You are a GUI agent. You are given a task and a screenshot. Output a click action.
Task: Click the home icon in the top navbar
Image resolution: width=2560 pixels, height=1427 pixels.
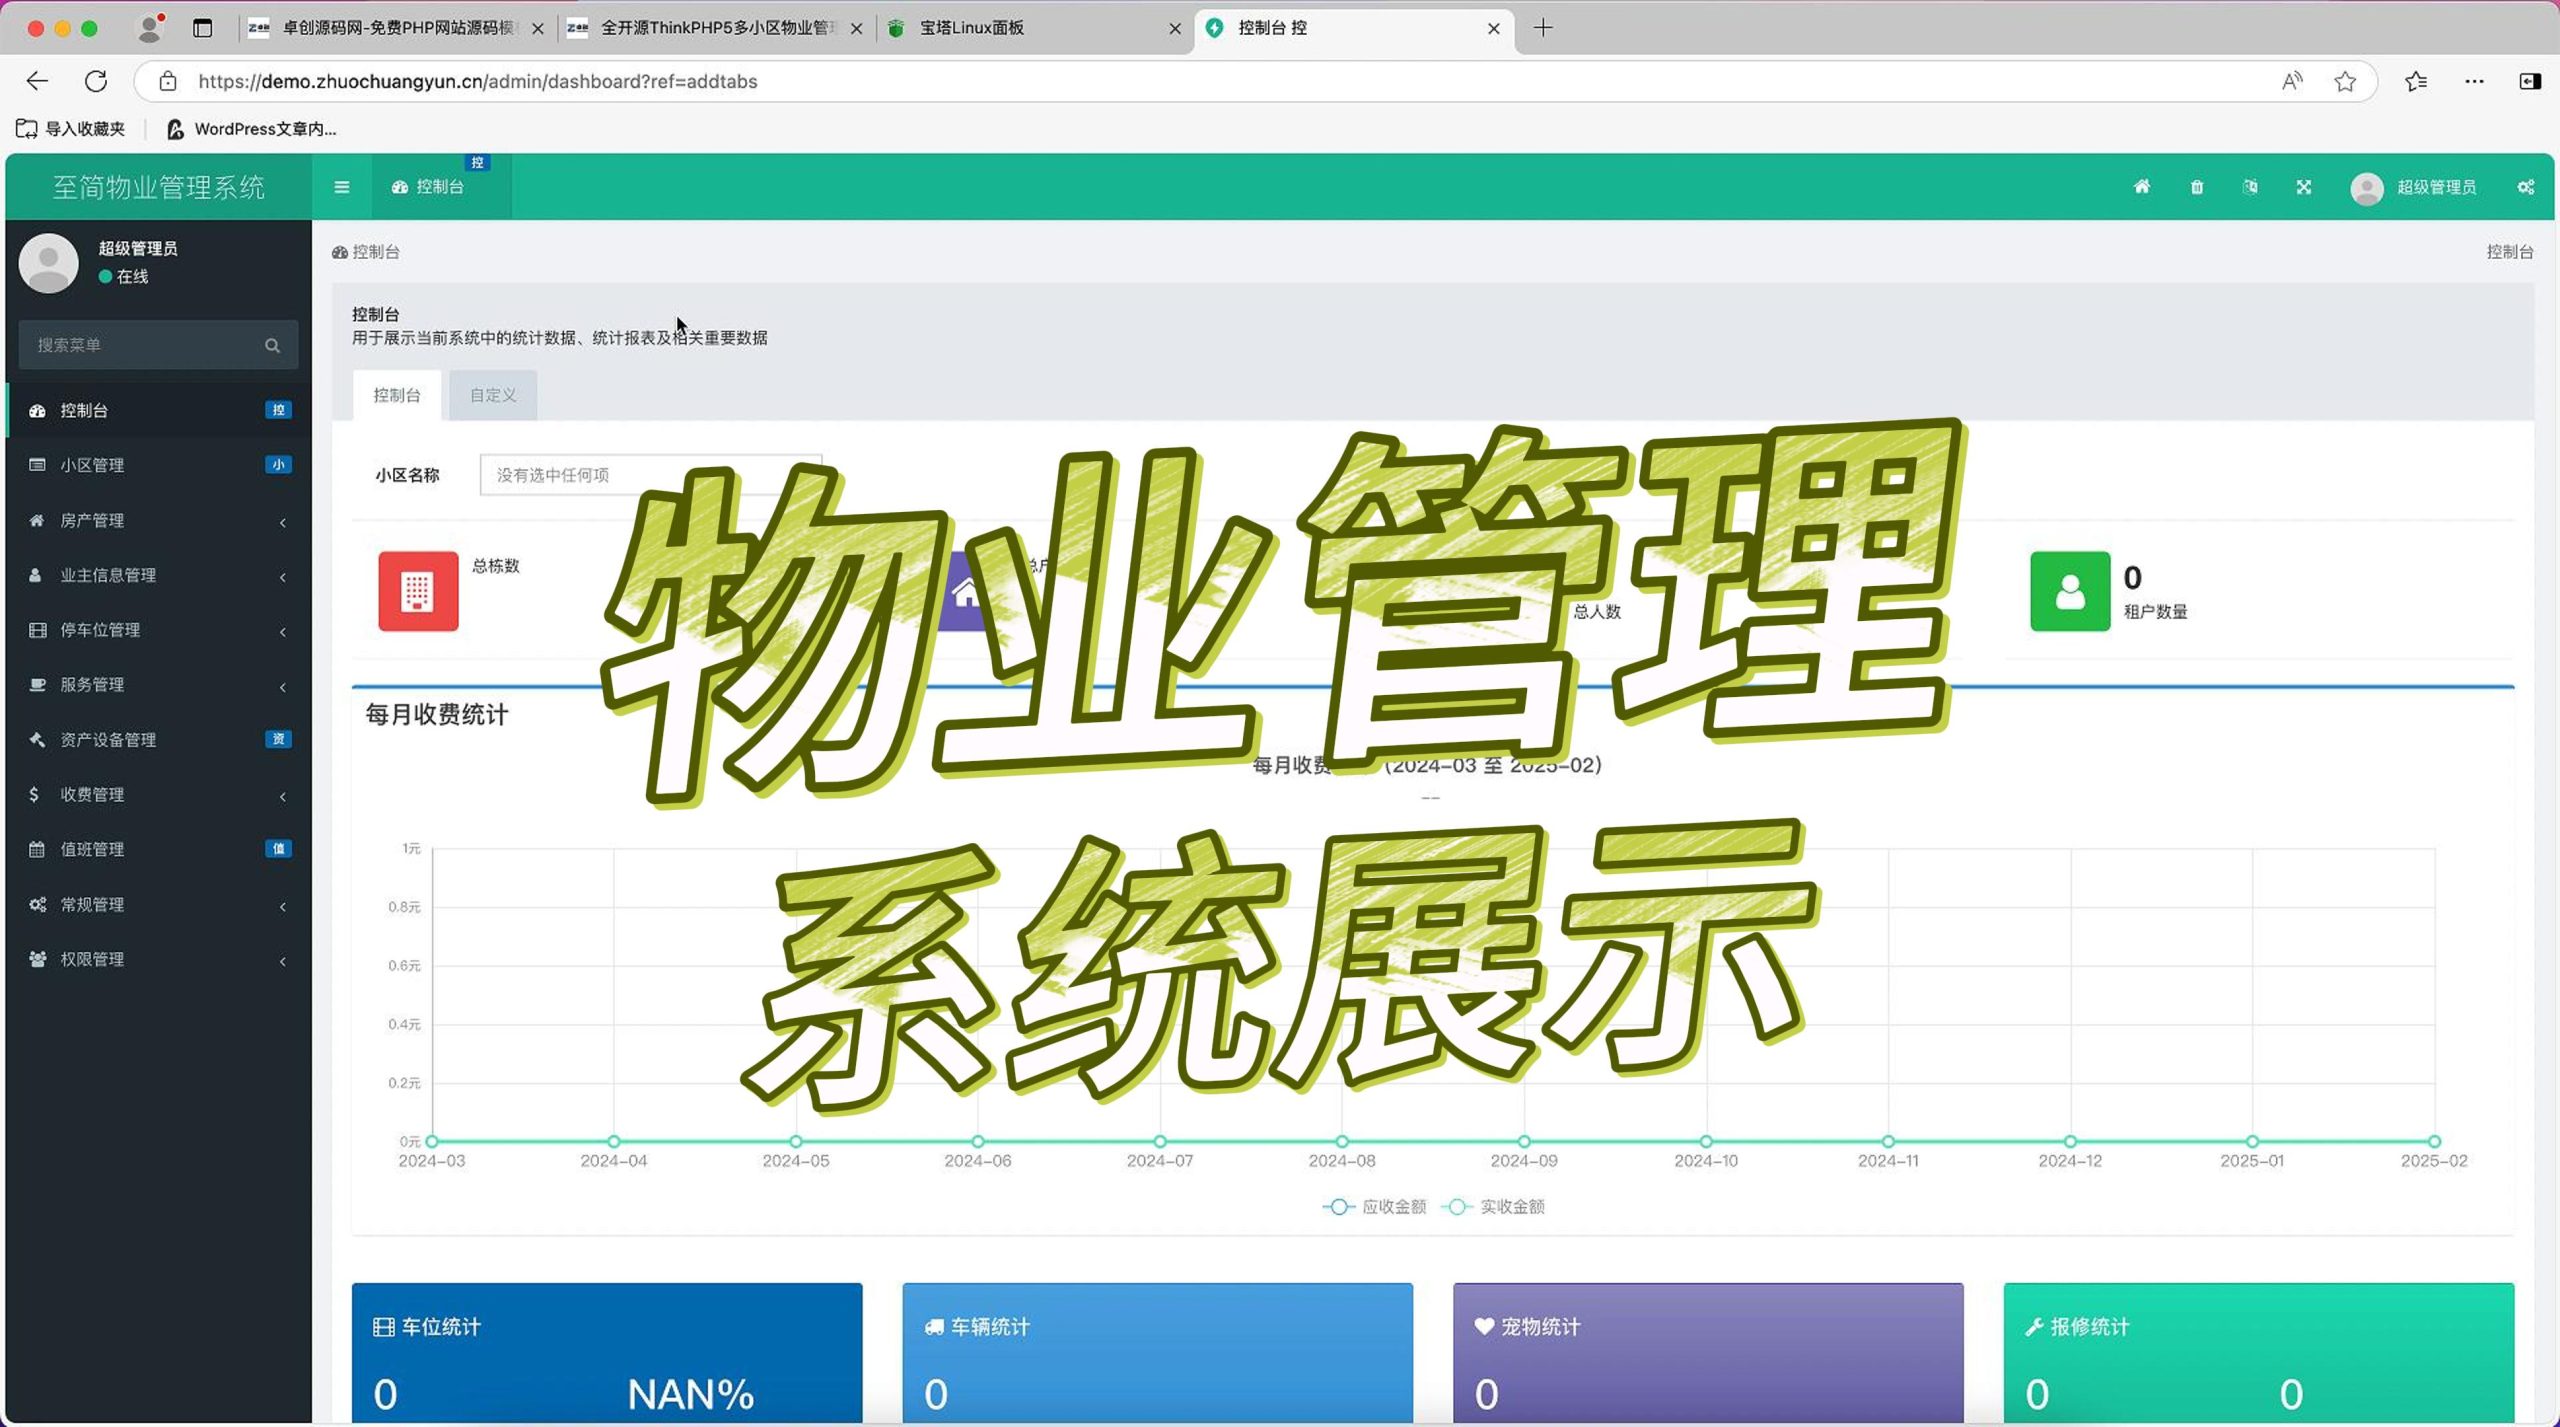point(2141,187)
